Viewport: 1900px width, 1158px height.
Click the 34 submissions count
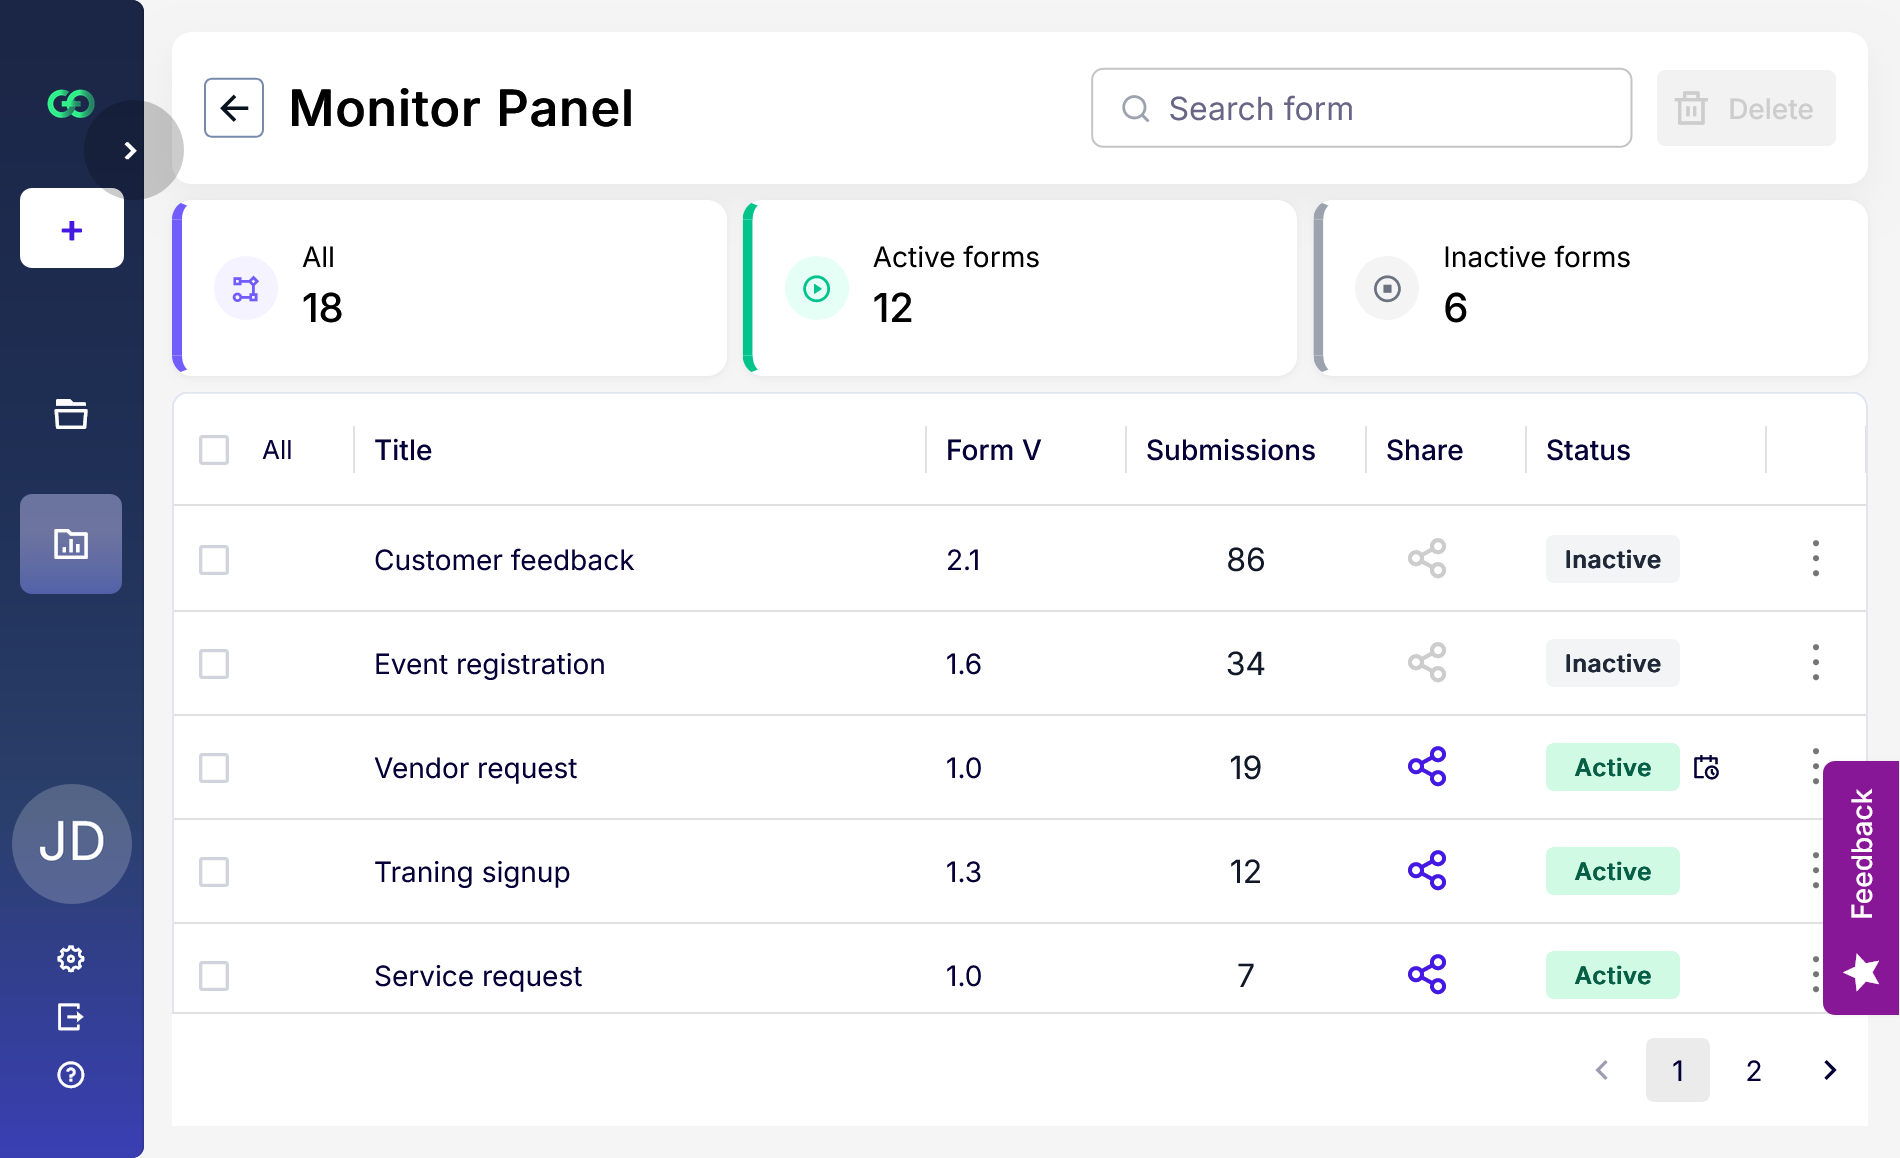coord(1246,664)
